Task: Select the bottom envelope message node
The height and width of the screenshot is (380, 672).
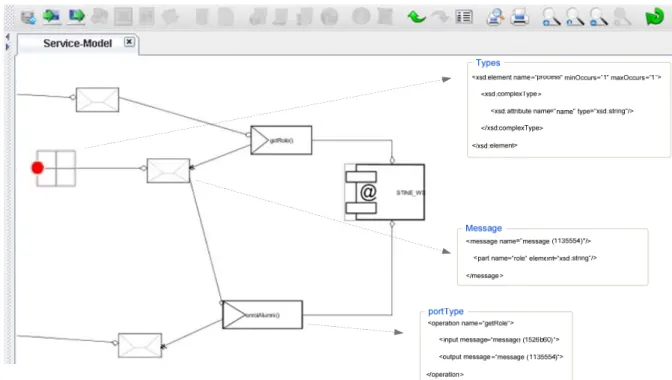Action: (x=140, y=345)
